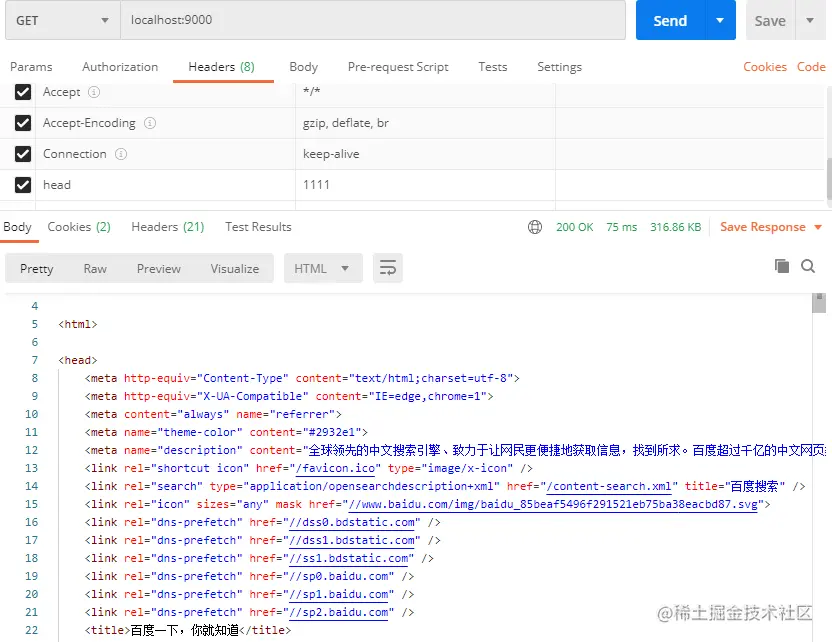Click line number 7 in the gutter
This screenshot has width=832, height=642.
tap(34, 360)
